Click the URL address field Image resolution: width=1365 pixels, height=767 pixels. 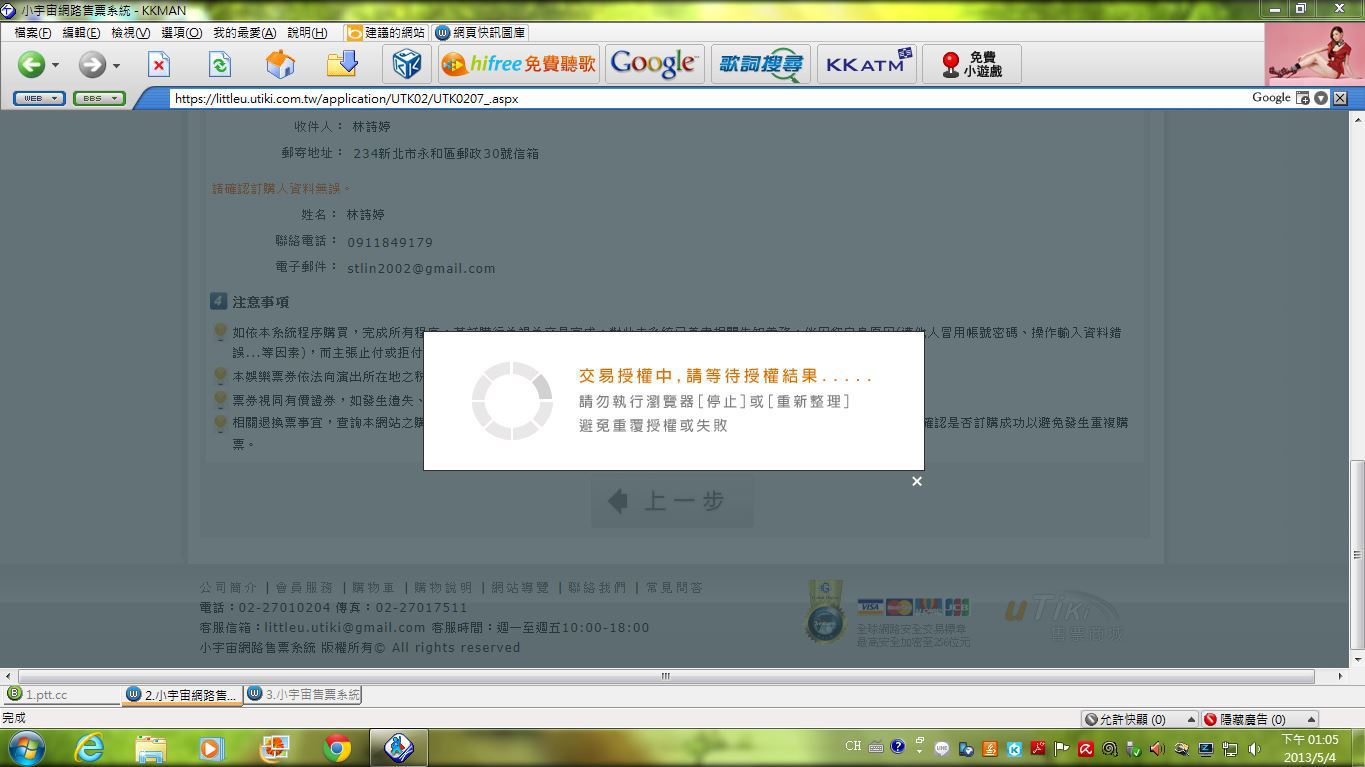[700, 98]
